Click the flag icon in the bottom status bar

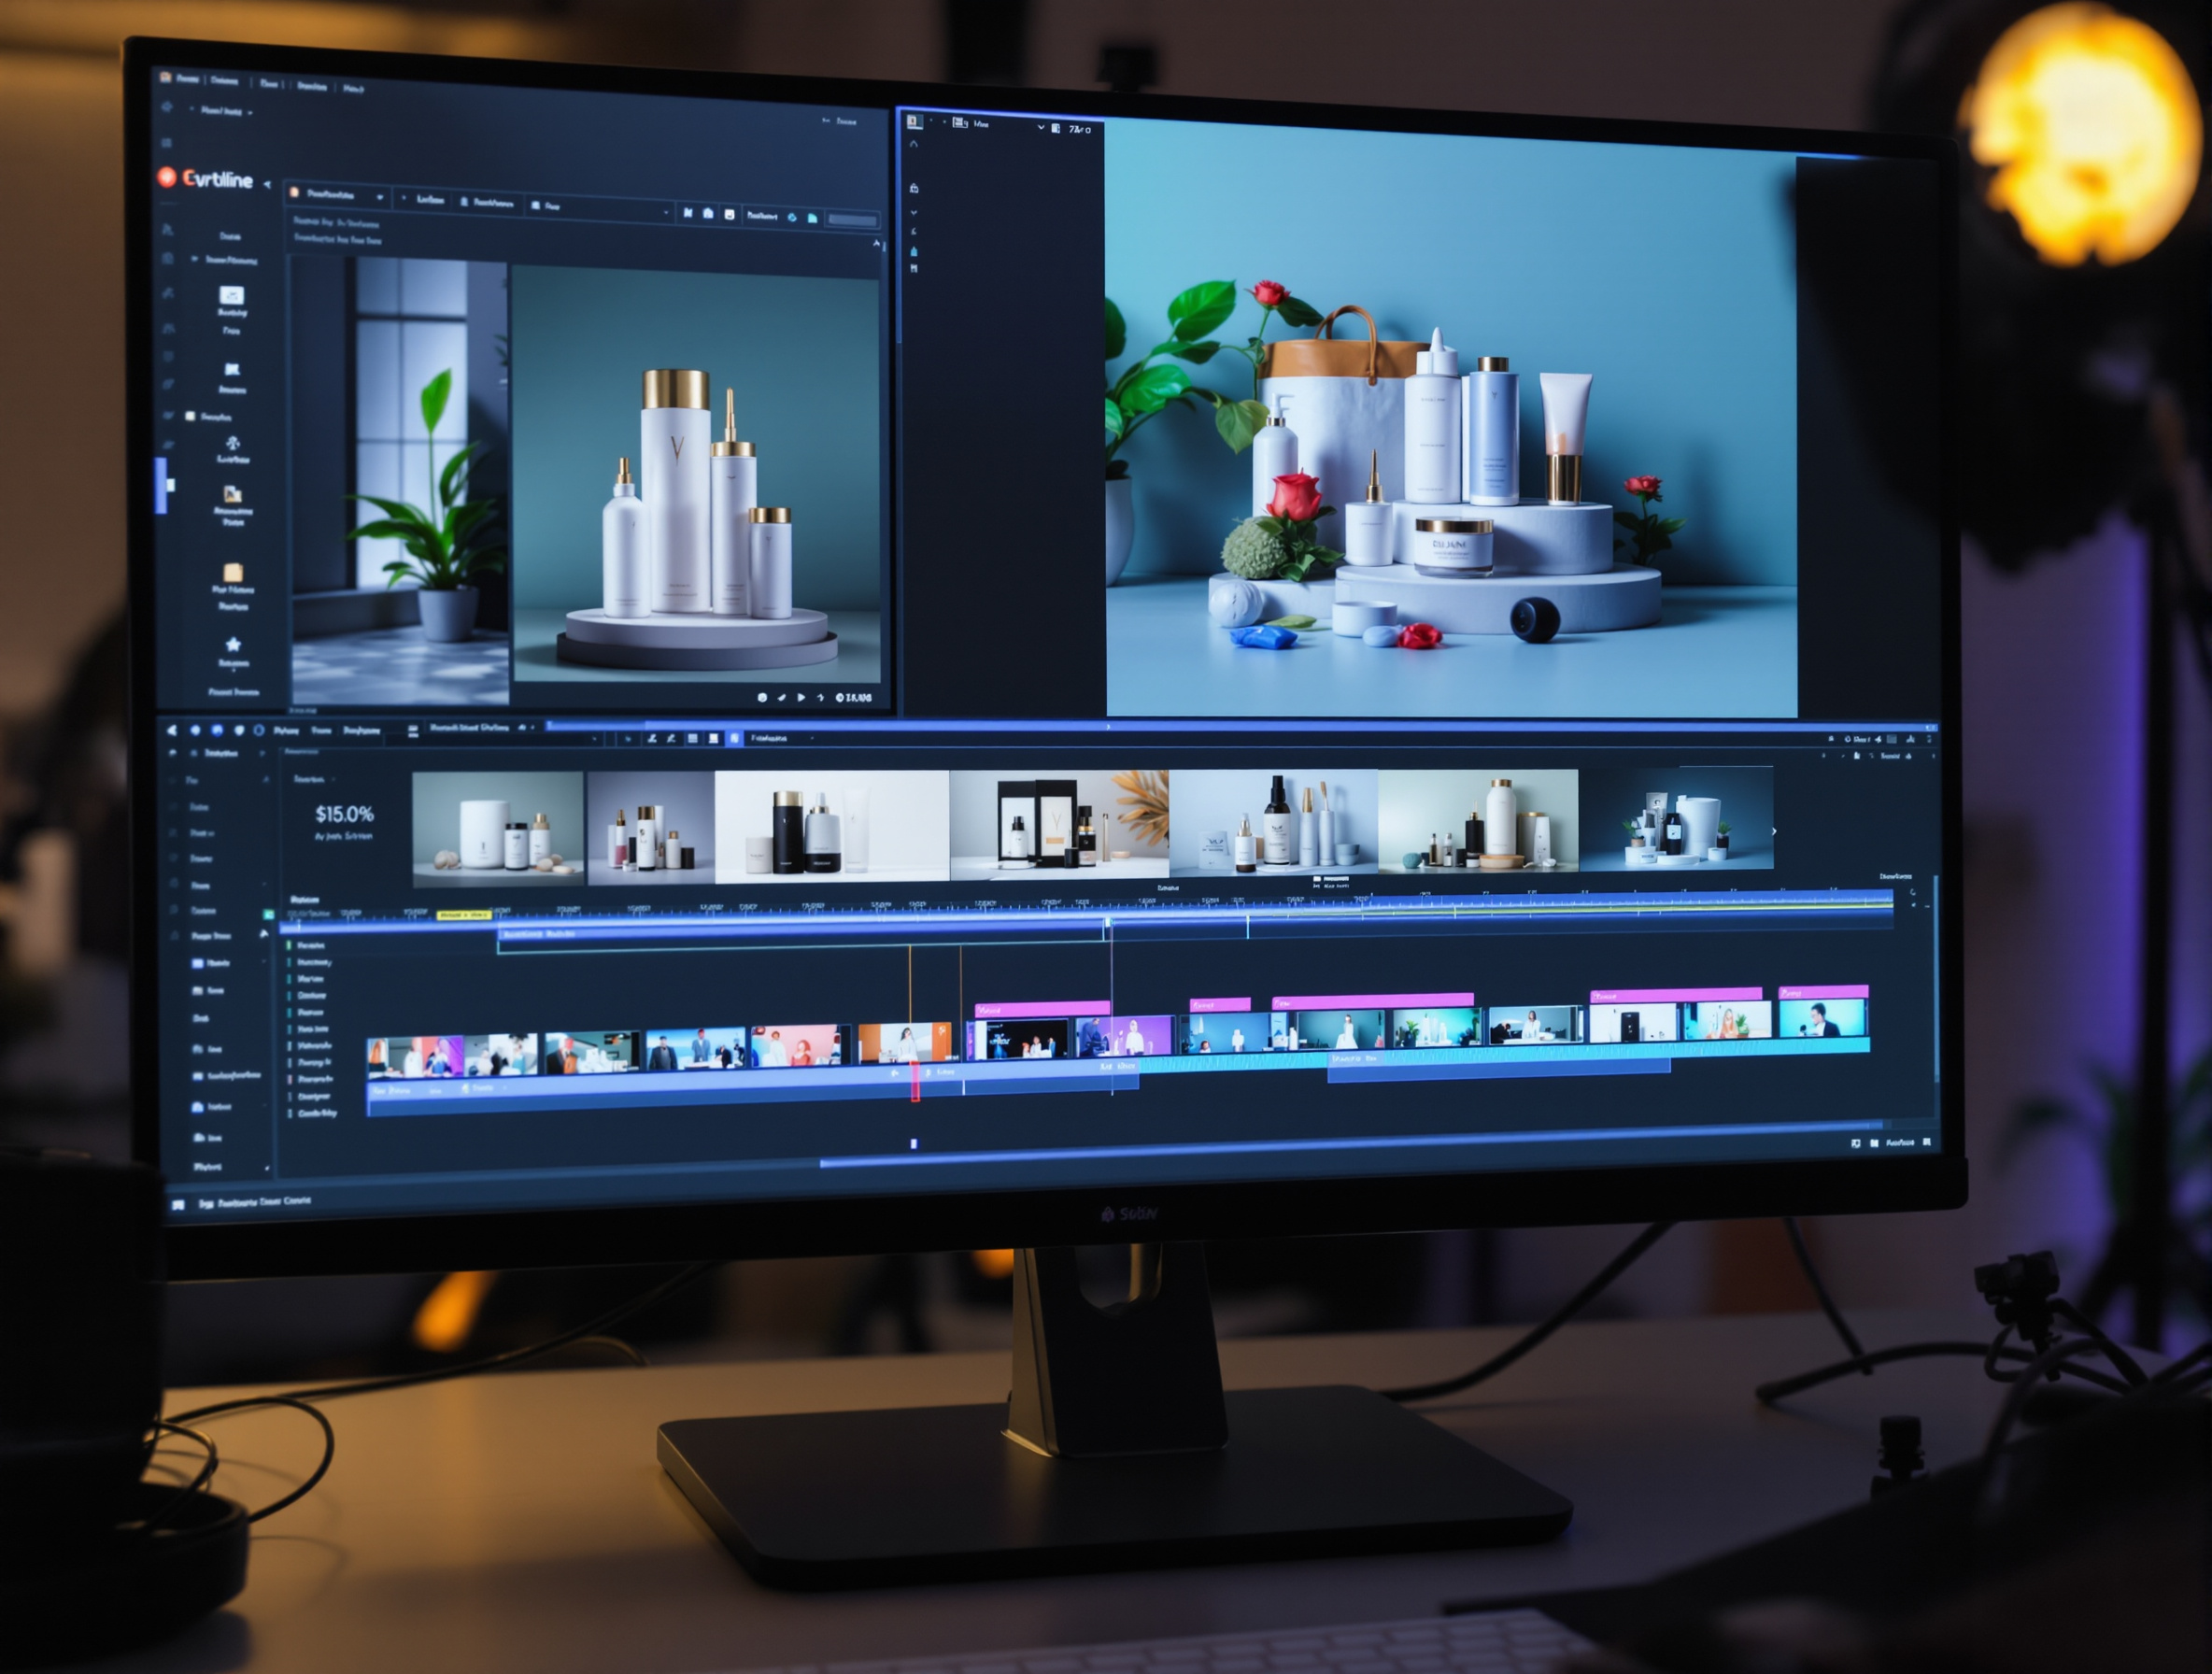point(178,1204)
